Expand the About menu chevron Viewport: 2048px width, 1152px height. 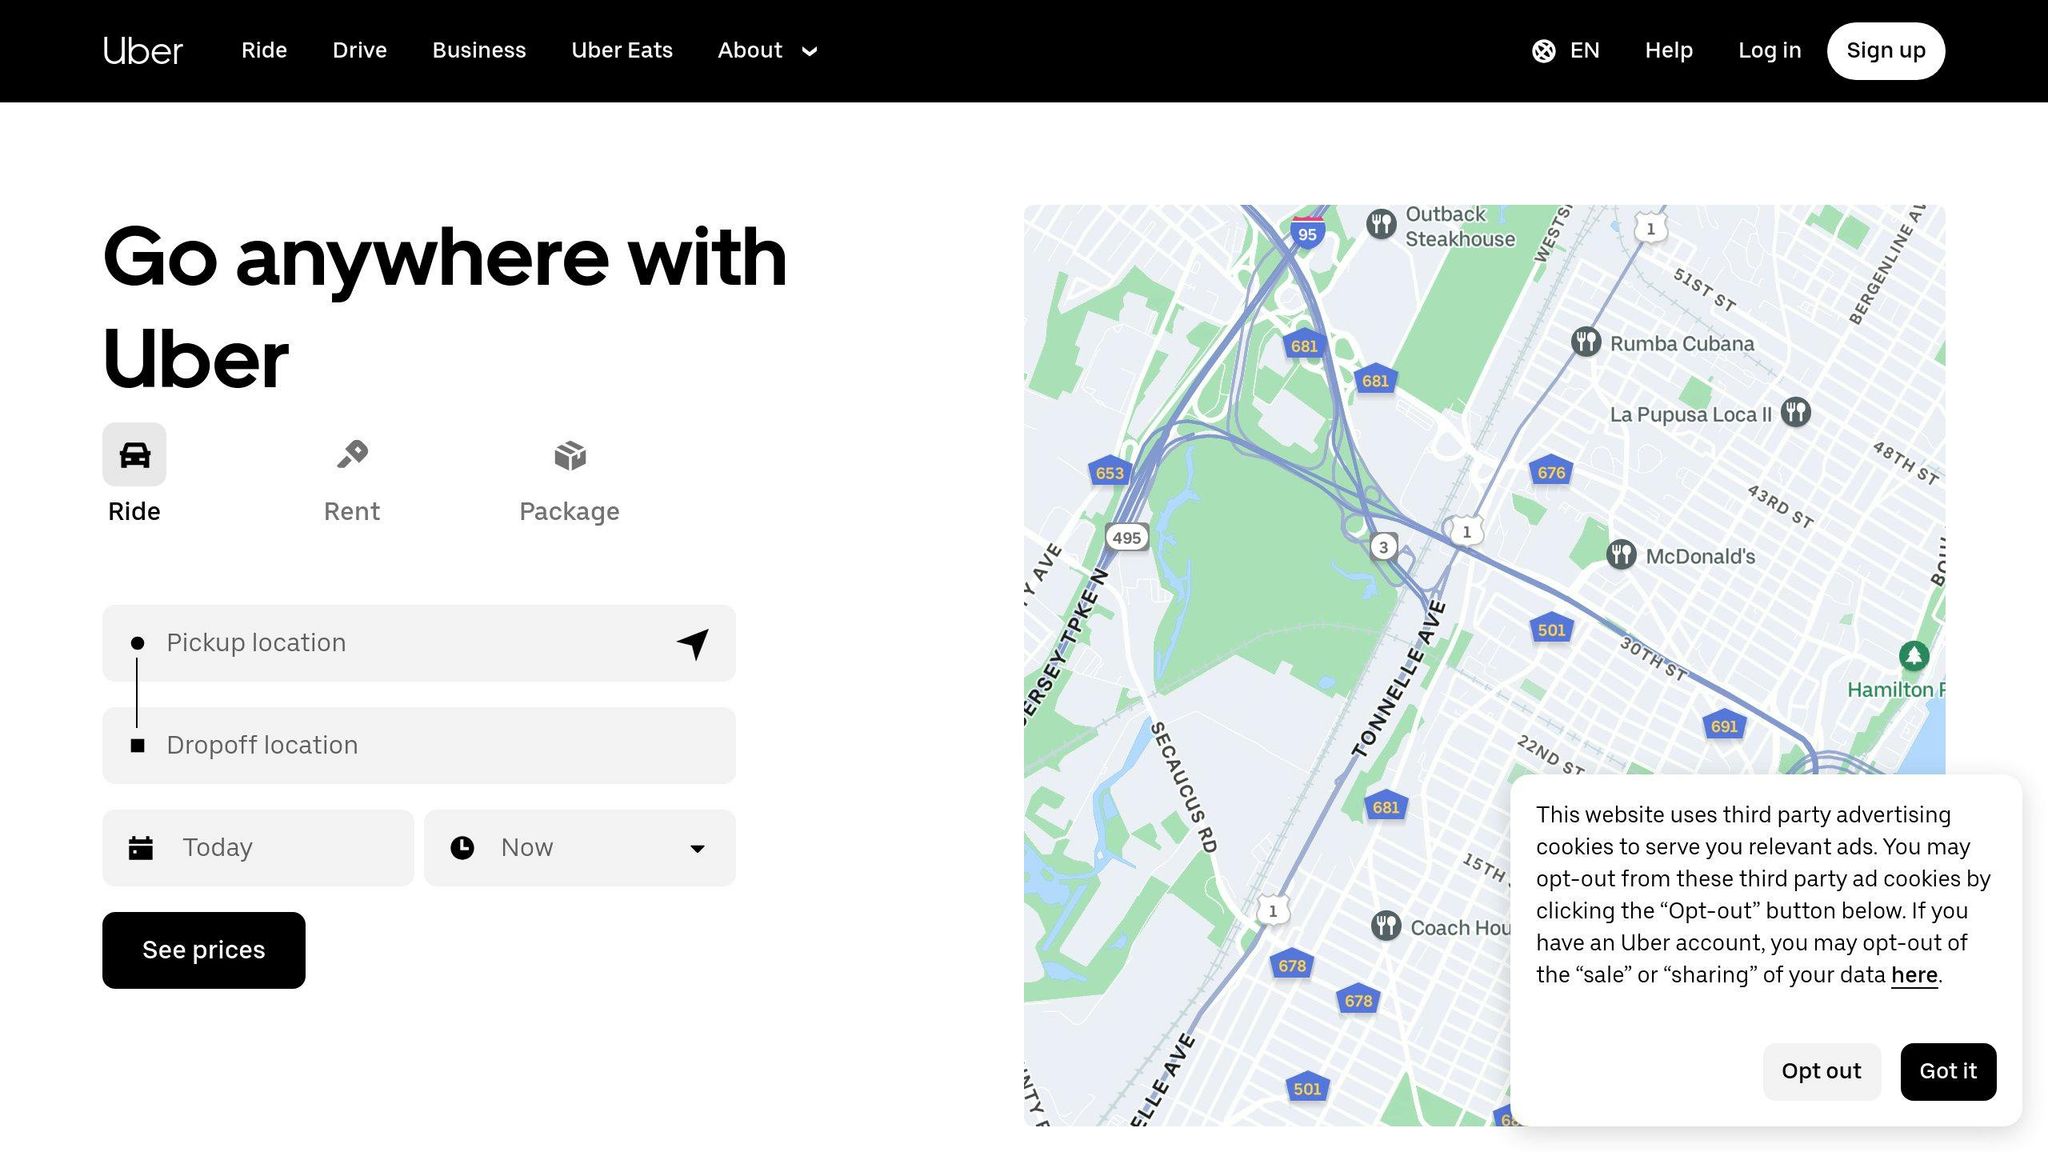pyautogui.click(x=810, y=52)
